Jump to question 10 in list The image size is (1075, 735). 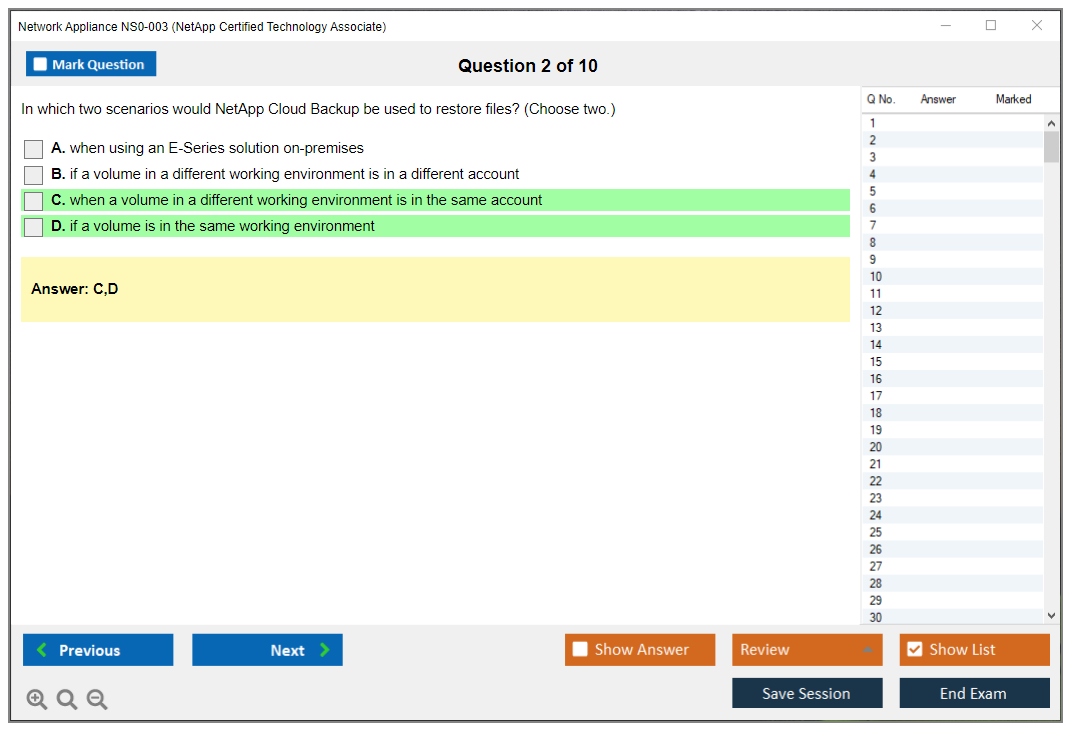click(876, 277)
